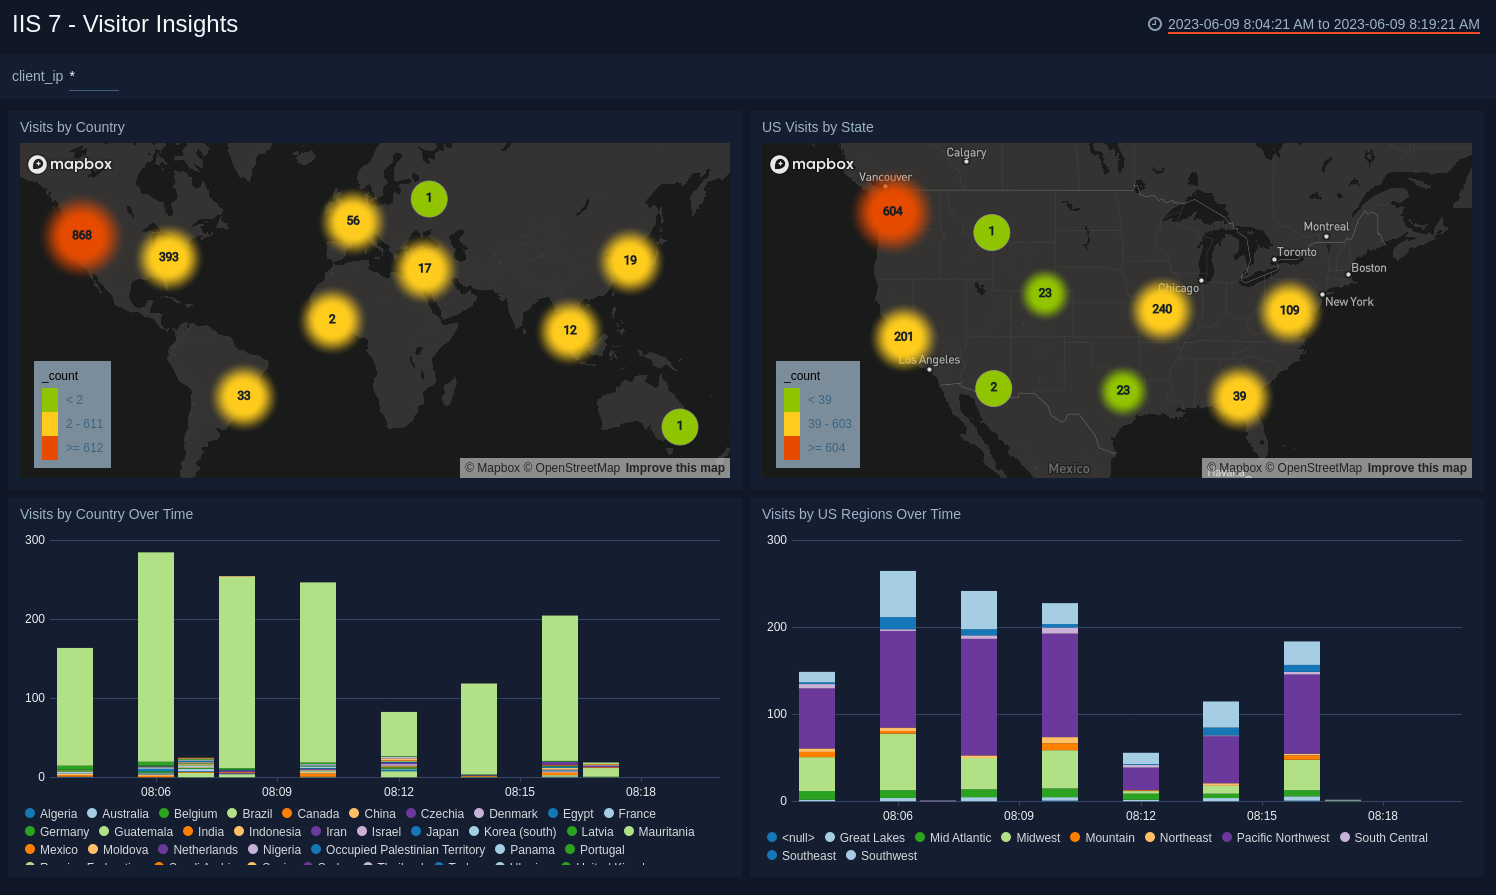The width and height of the screenshot is (1496, 895).
Task: Open "Improve this map" on the country map
Action: (674, 467)
